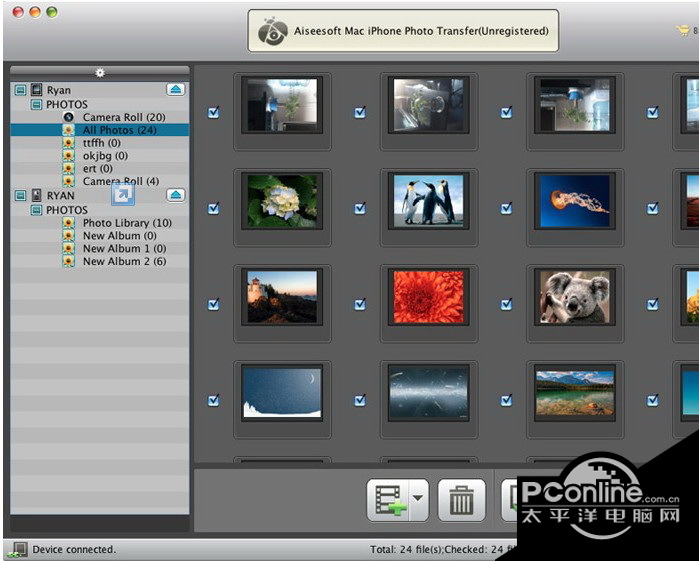Select ttffh (0) album
This screenshot has width=699, height=561.
coord(102,143)
